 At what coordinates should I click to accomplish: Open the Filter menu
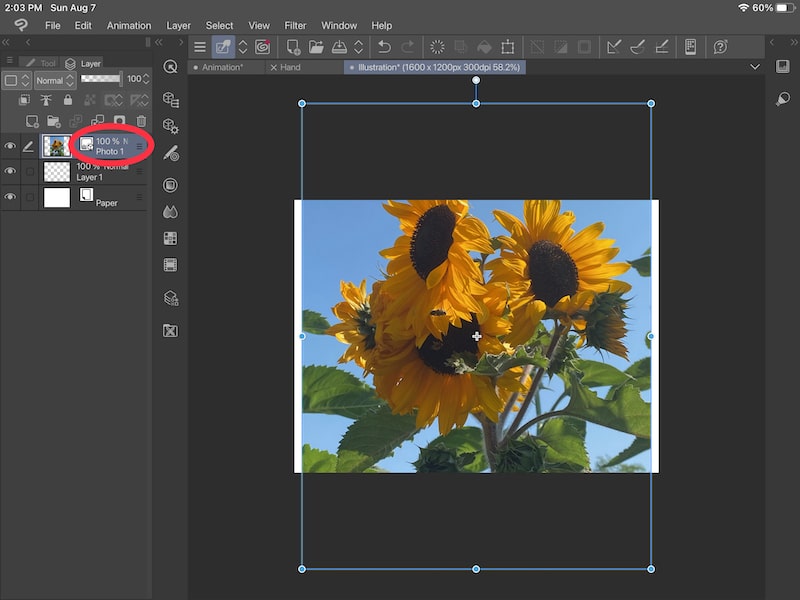pos(295,25)
